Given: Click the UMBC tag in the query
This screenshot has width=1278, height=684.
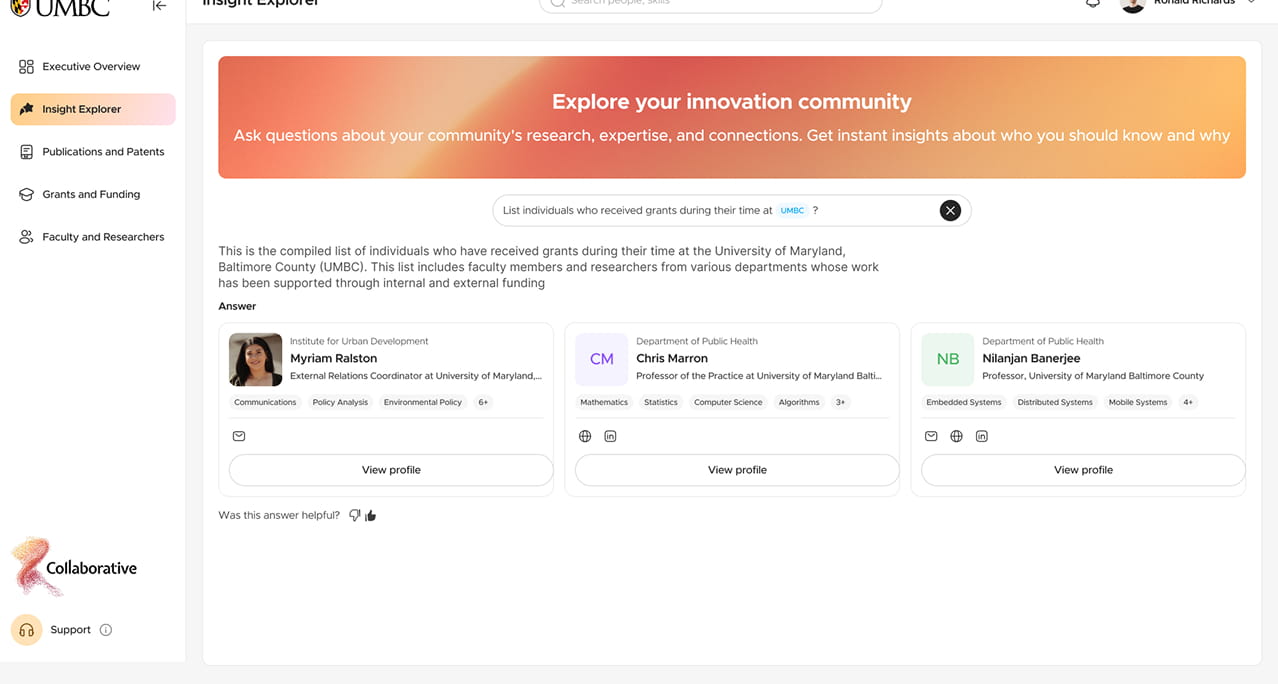Looking at the screenshot, I should point(792,211).
